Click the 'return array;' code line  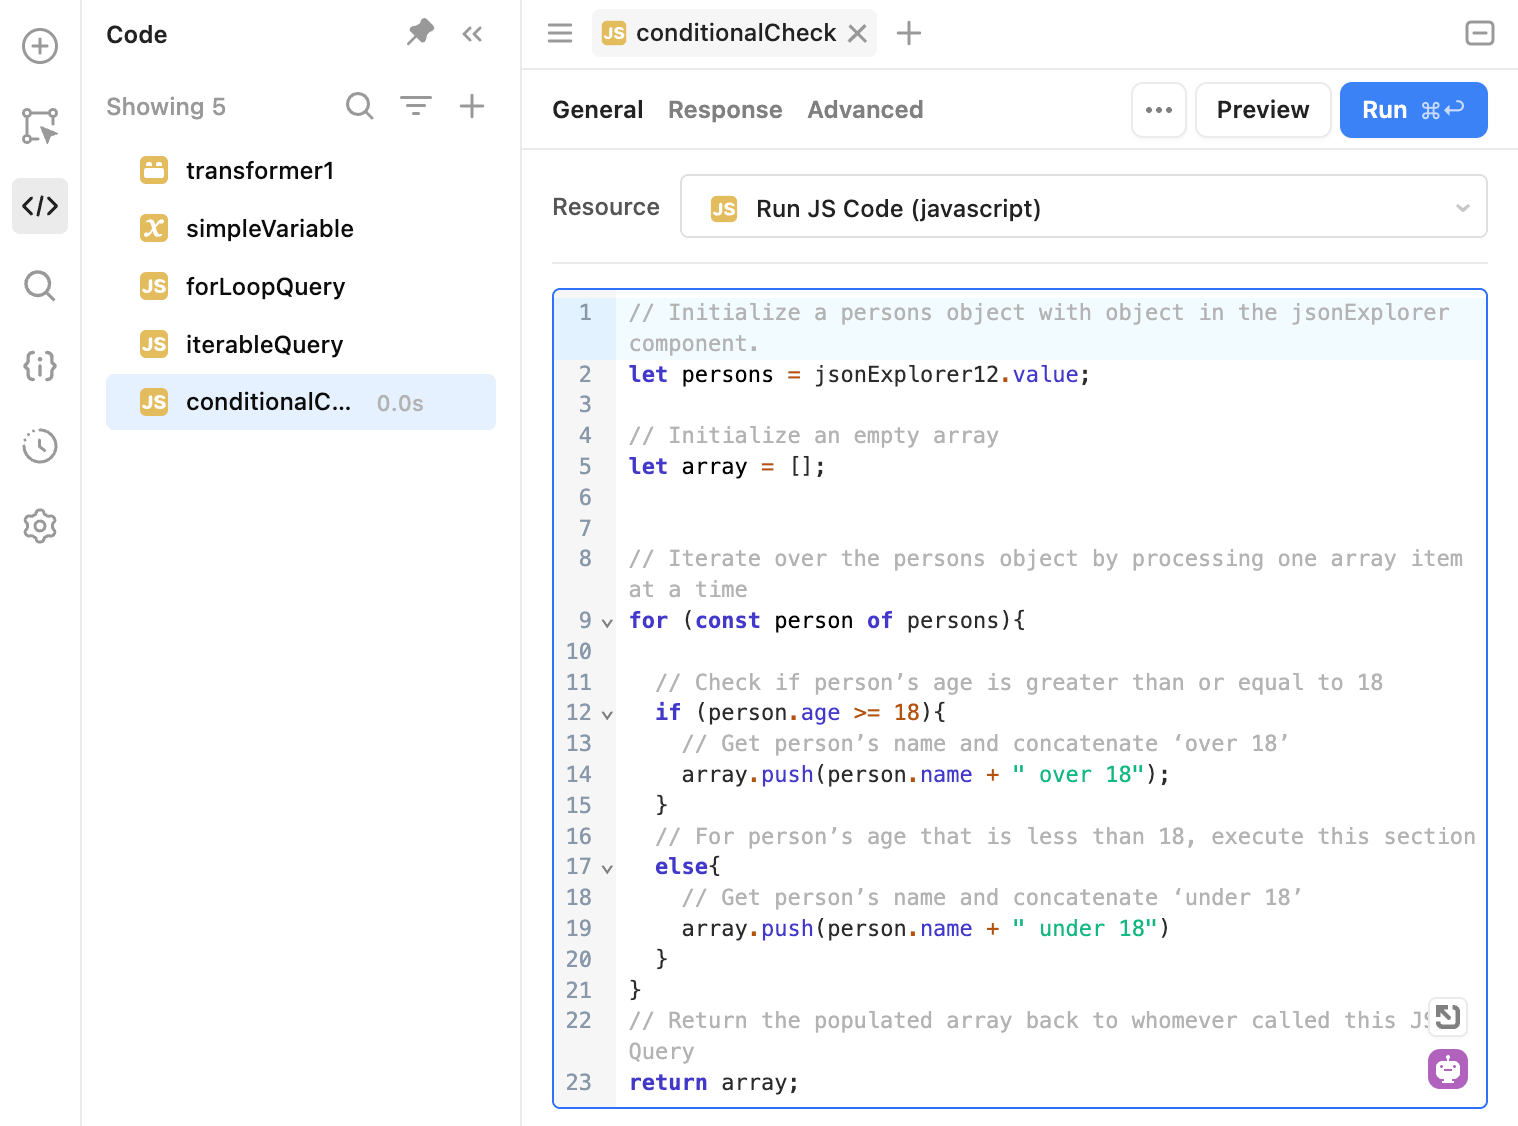point(714,1082)
